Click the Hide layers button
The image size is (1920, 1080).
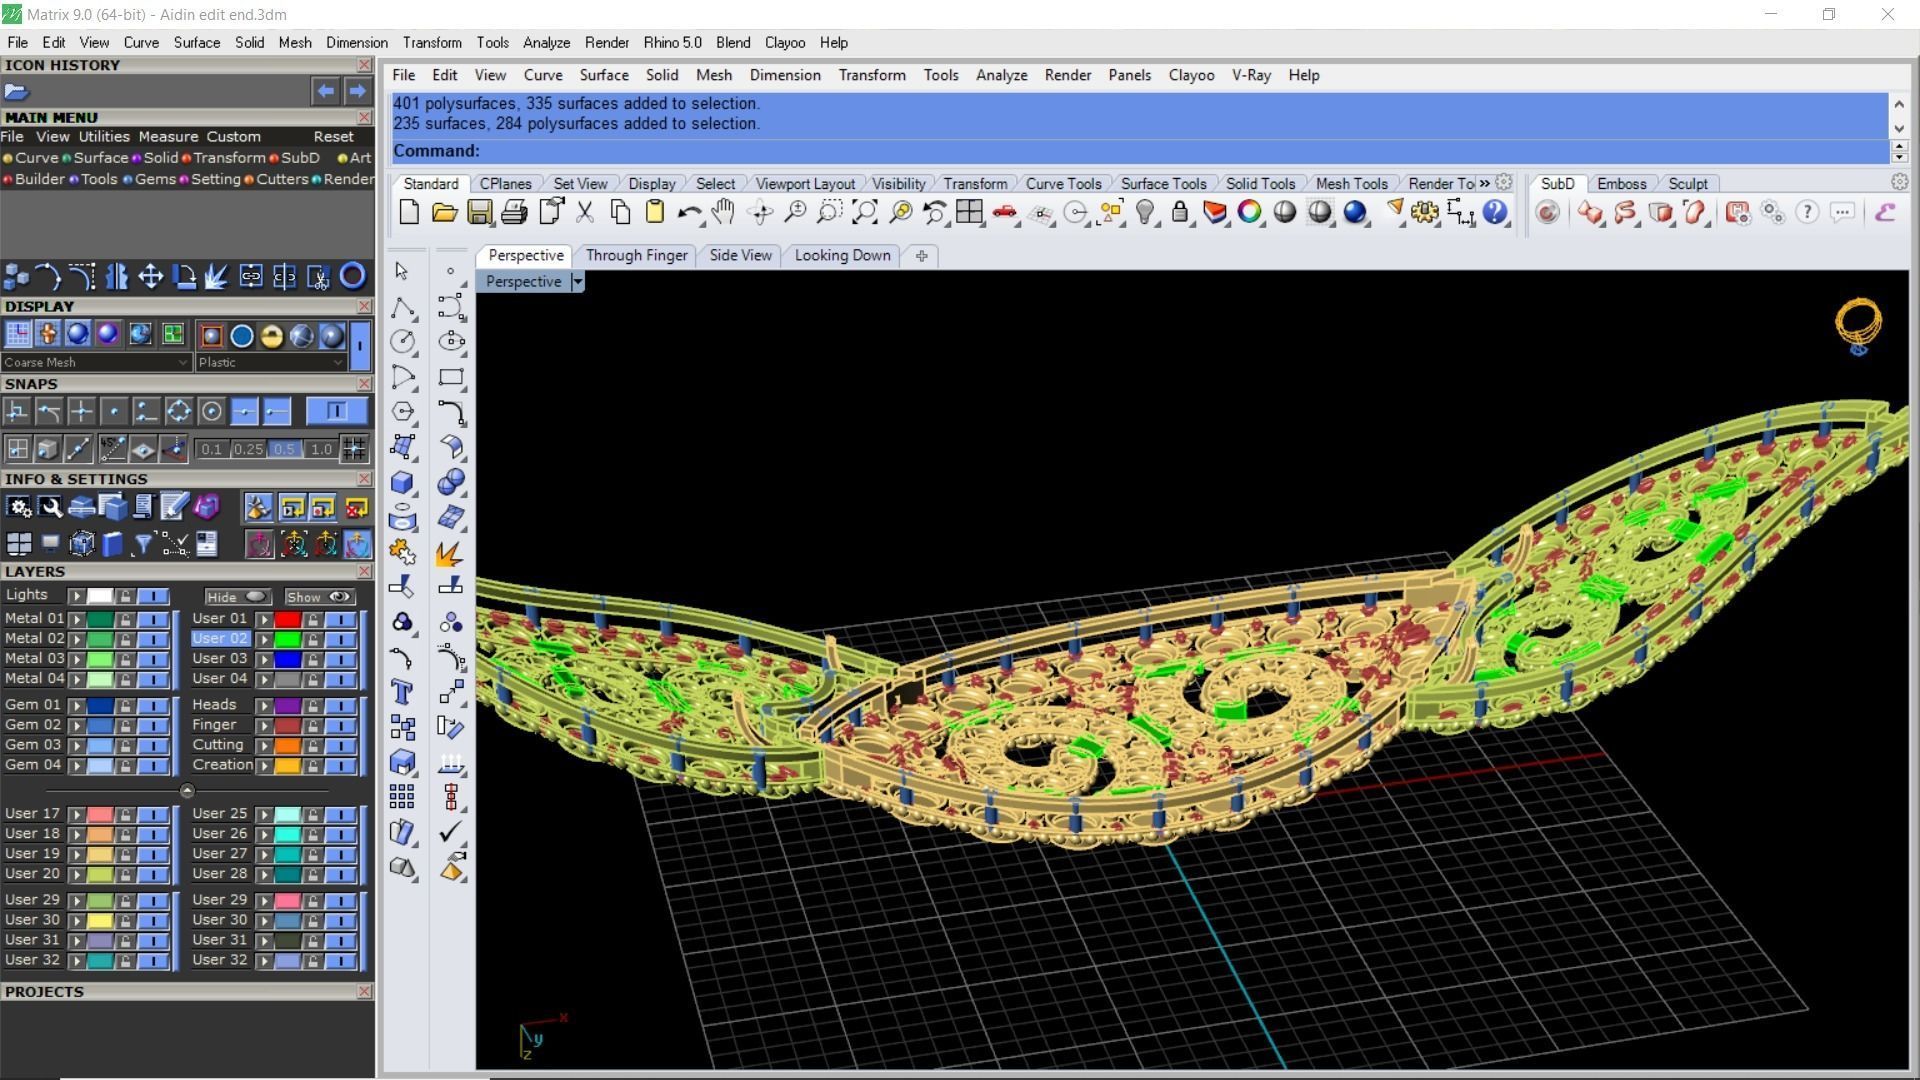pos(236,596)
